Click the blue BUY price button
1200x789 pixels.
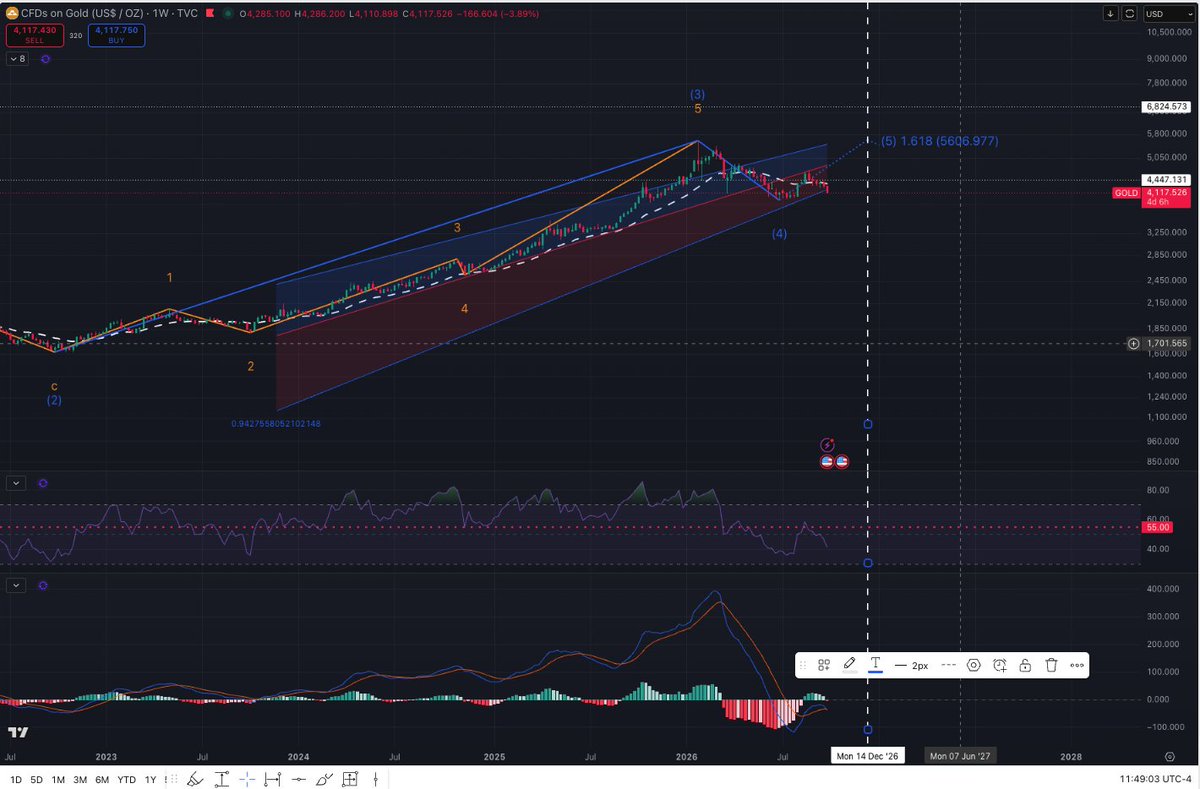pos(119,36)
